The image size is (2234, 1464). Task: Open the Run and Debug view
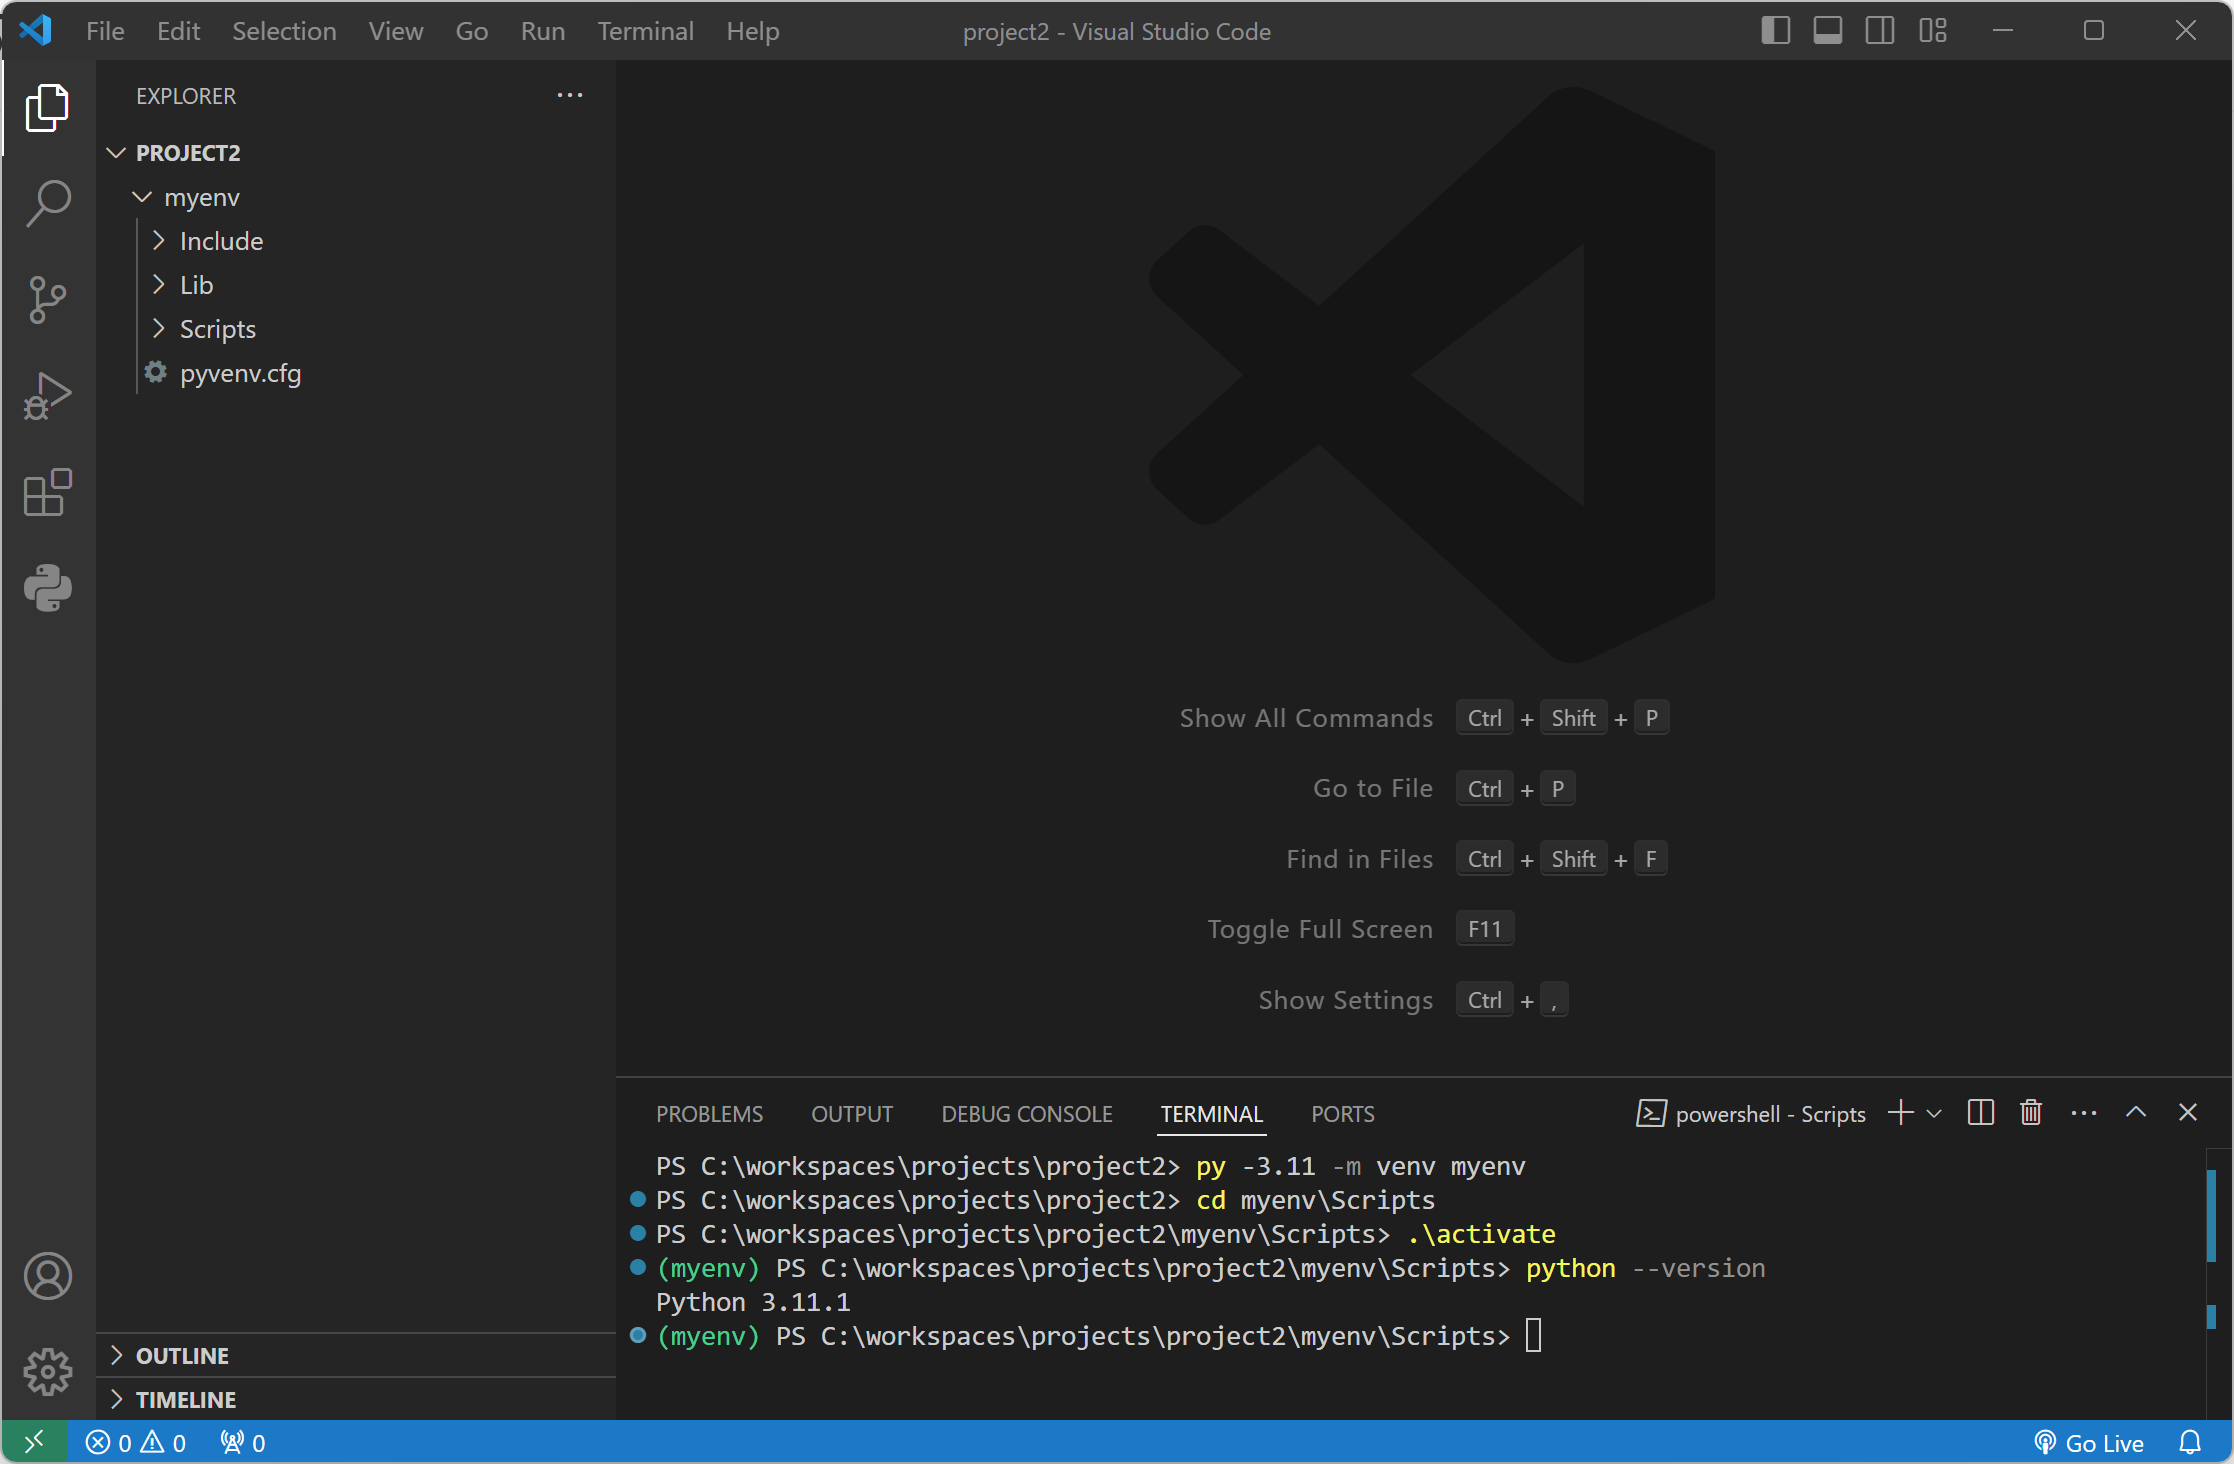pyautogui.click(x=47, y=396)
